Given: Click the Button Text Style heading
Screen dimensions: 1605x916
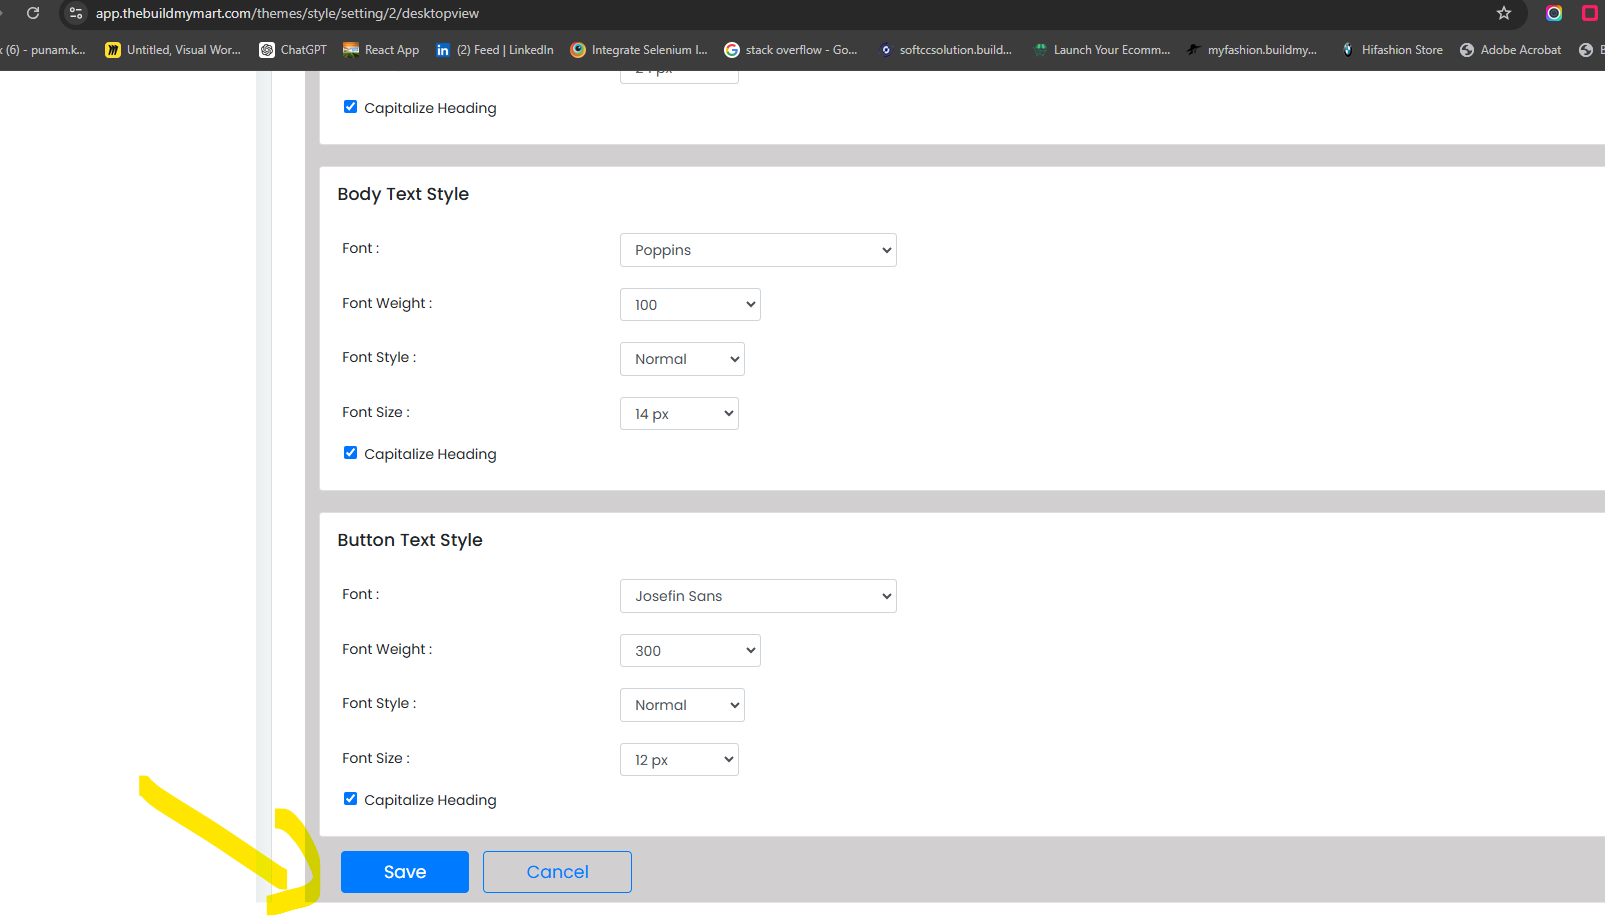Looking at the screenshot, I should [x=410, y=540].
